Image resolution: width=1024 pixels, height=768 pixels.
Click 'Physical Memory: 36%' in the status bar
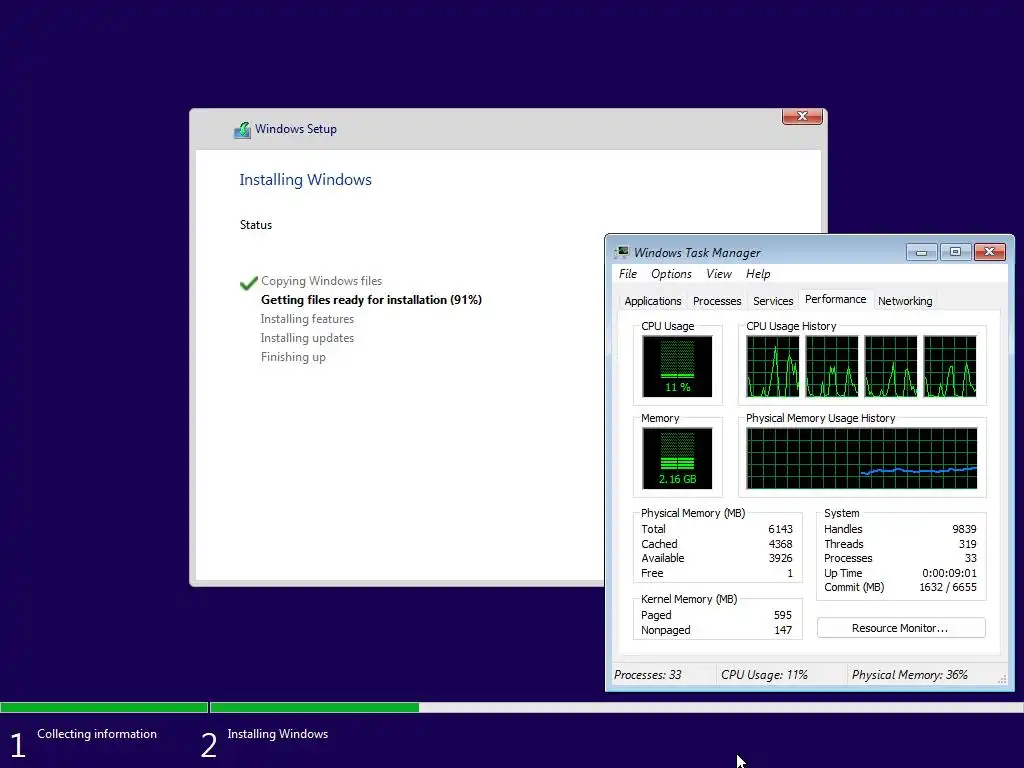coord(909,675)
